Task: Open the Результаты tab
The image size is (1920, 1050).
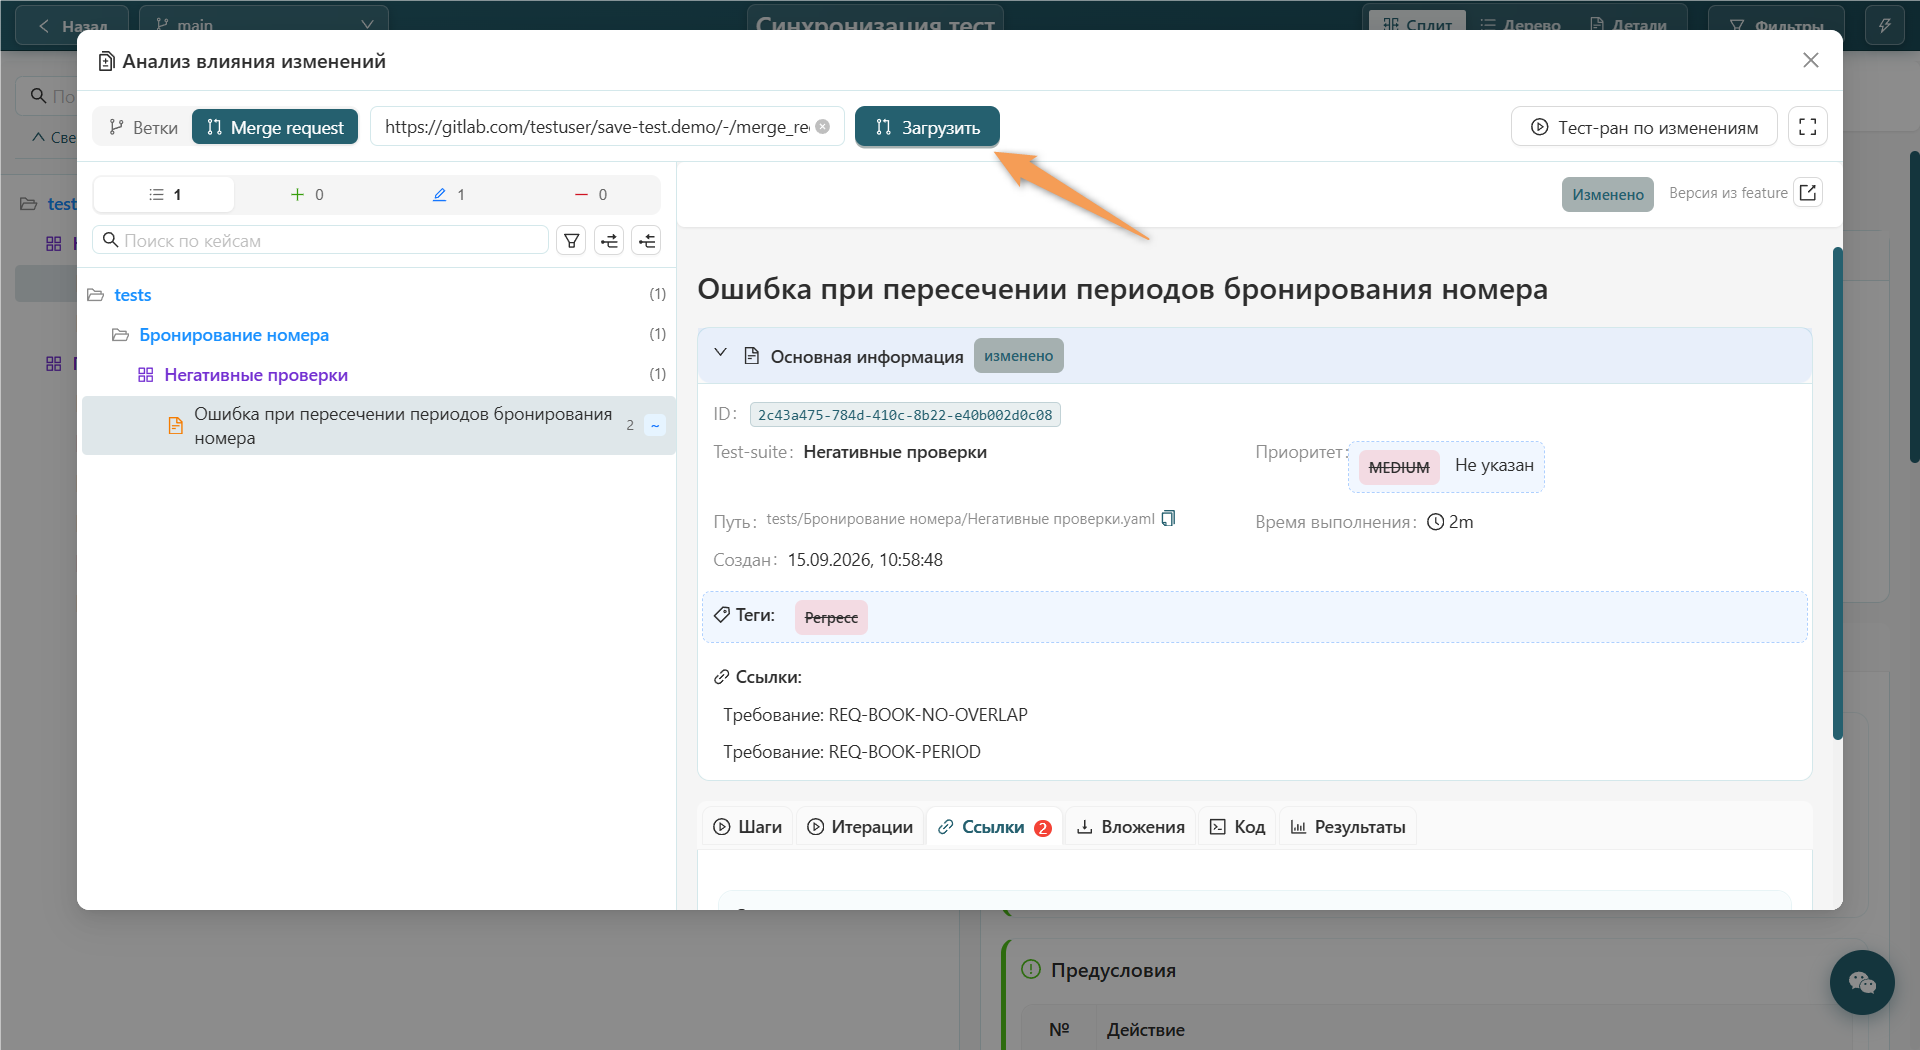Action: click(1348, 827)
